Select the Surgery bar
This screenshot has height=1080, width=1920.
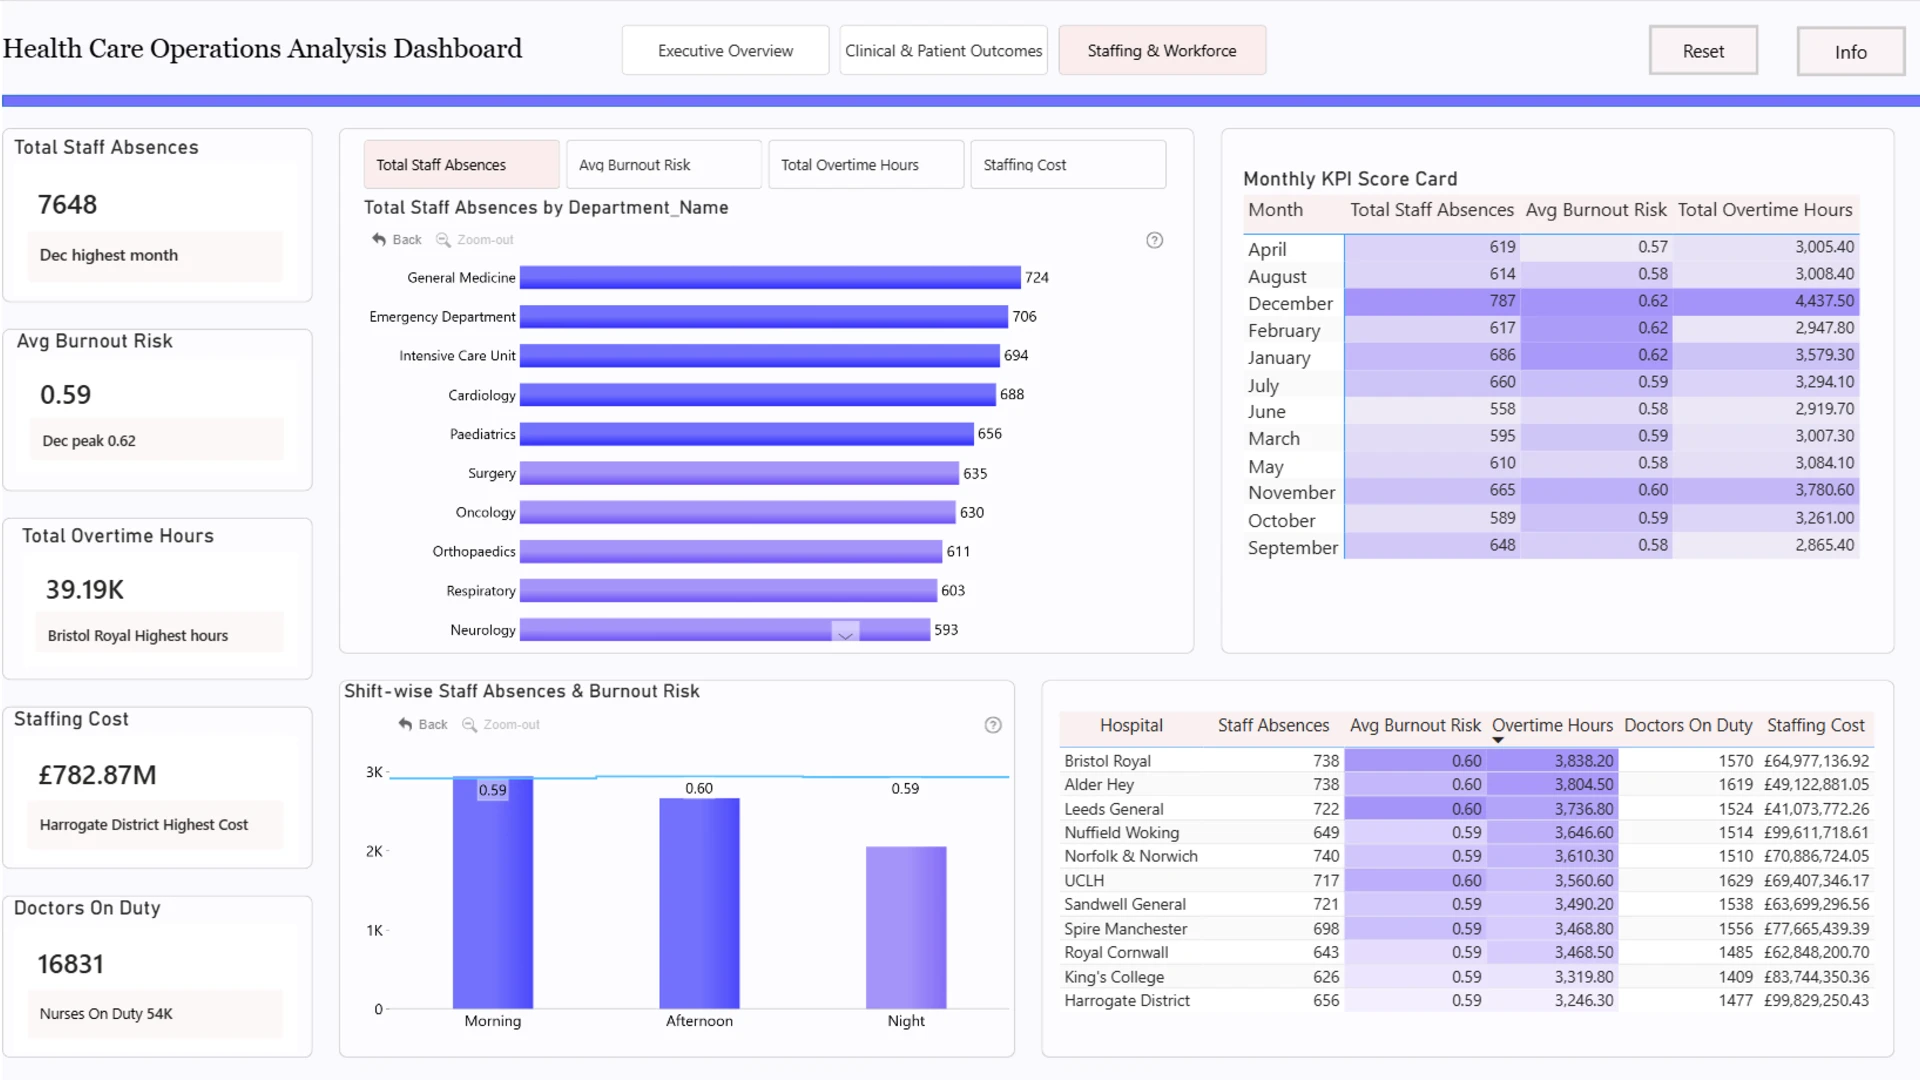pyautogui.click(x=739, y=473)
